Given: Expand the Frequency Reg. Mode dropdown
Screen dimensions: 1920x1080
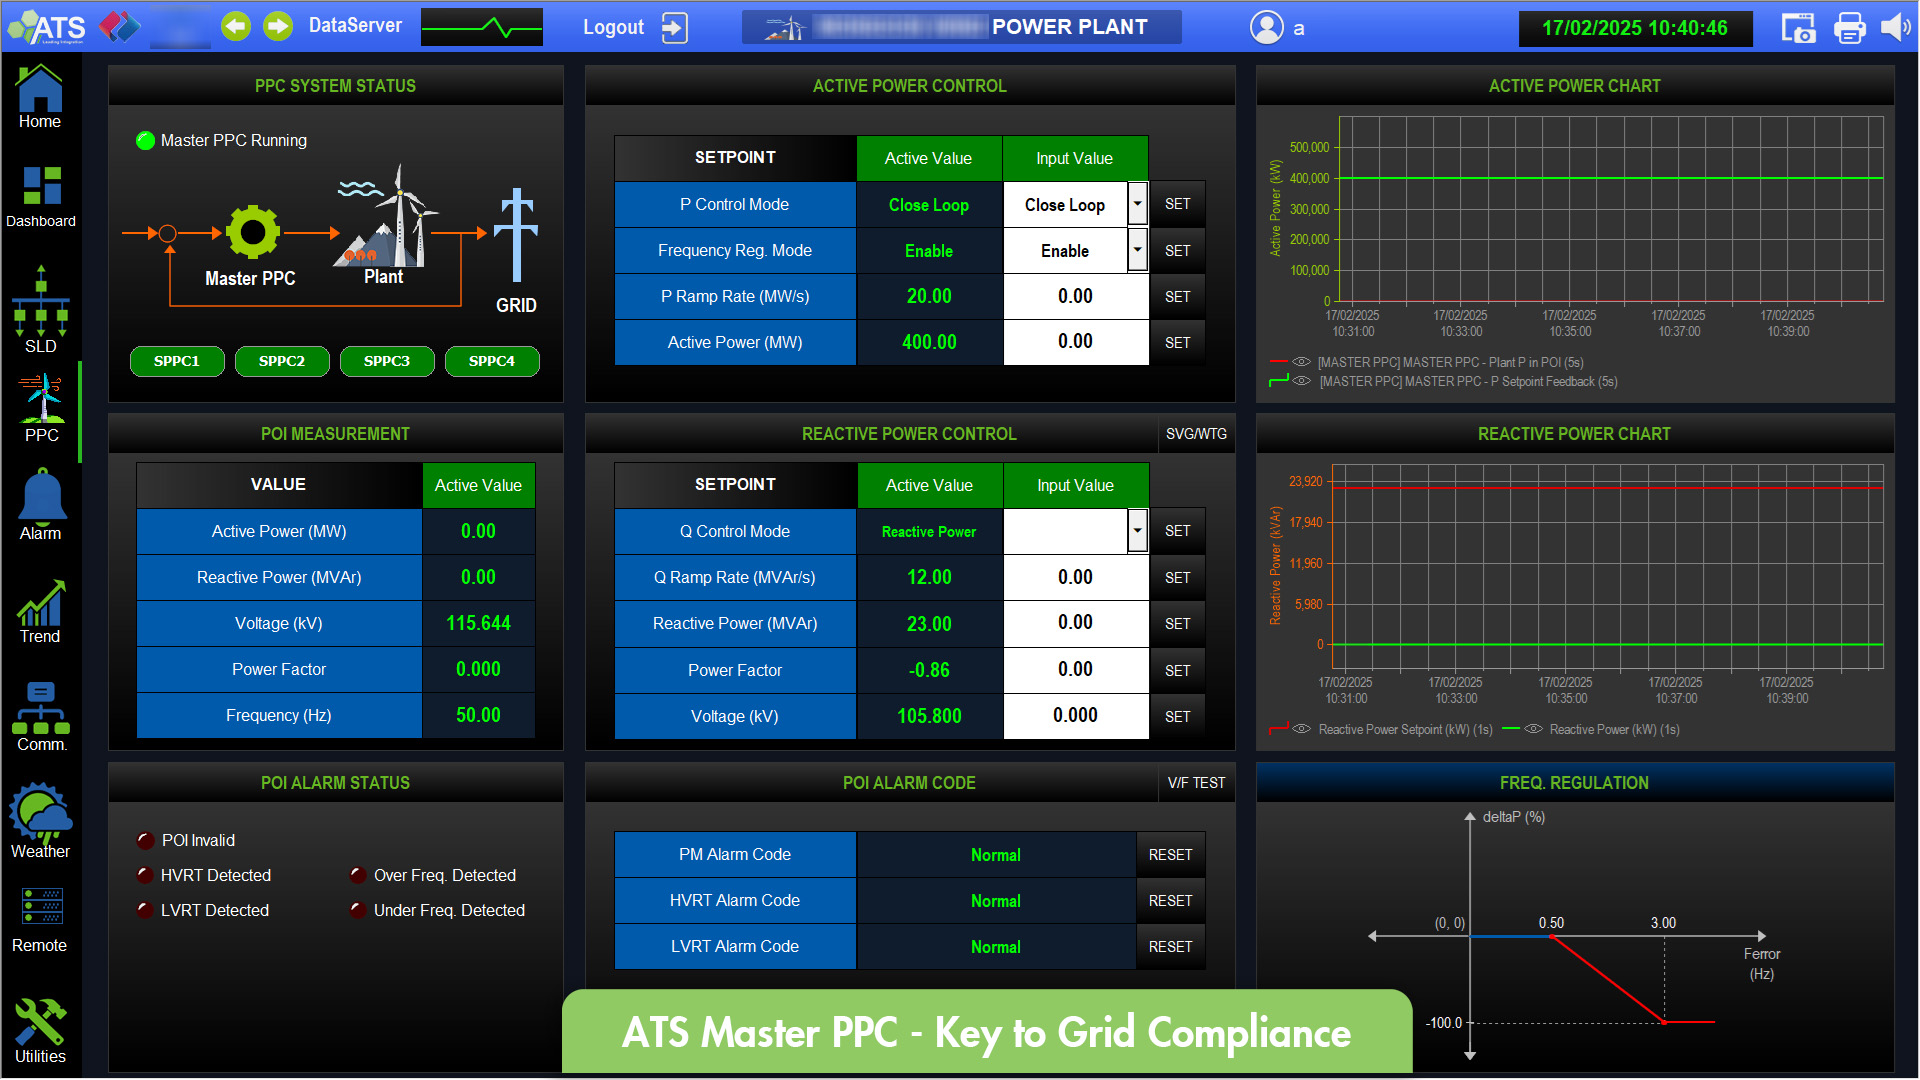Looking at the screenshot, I should click(1137, 250).
